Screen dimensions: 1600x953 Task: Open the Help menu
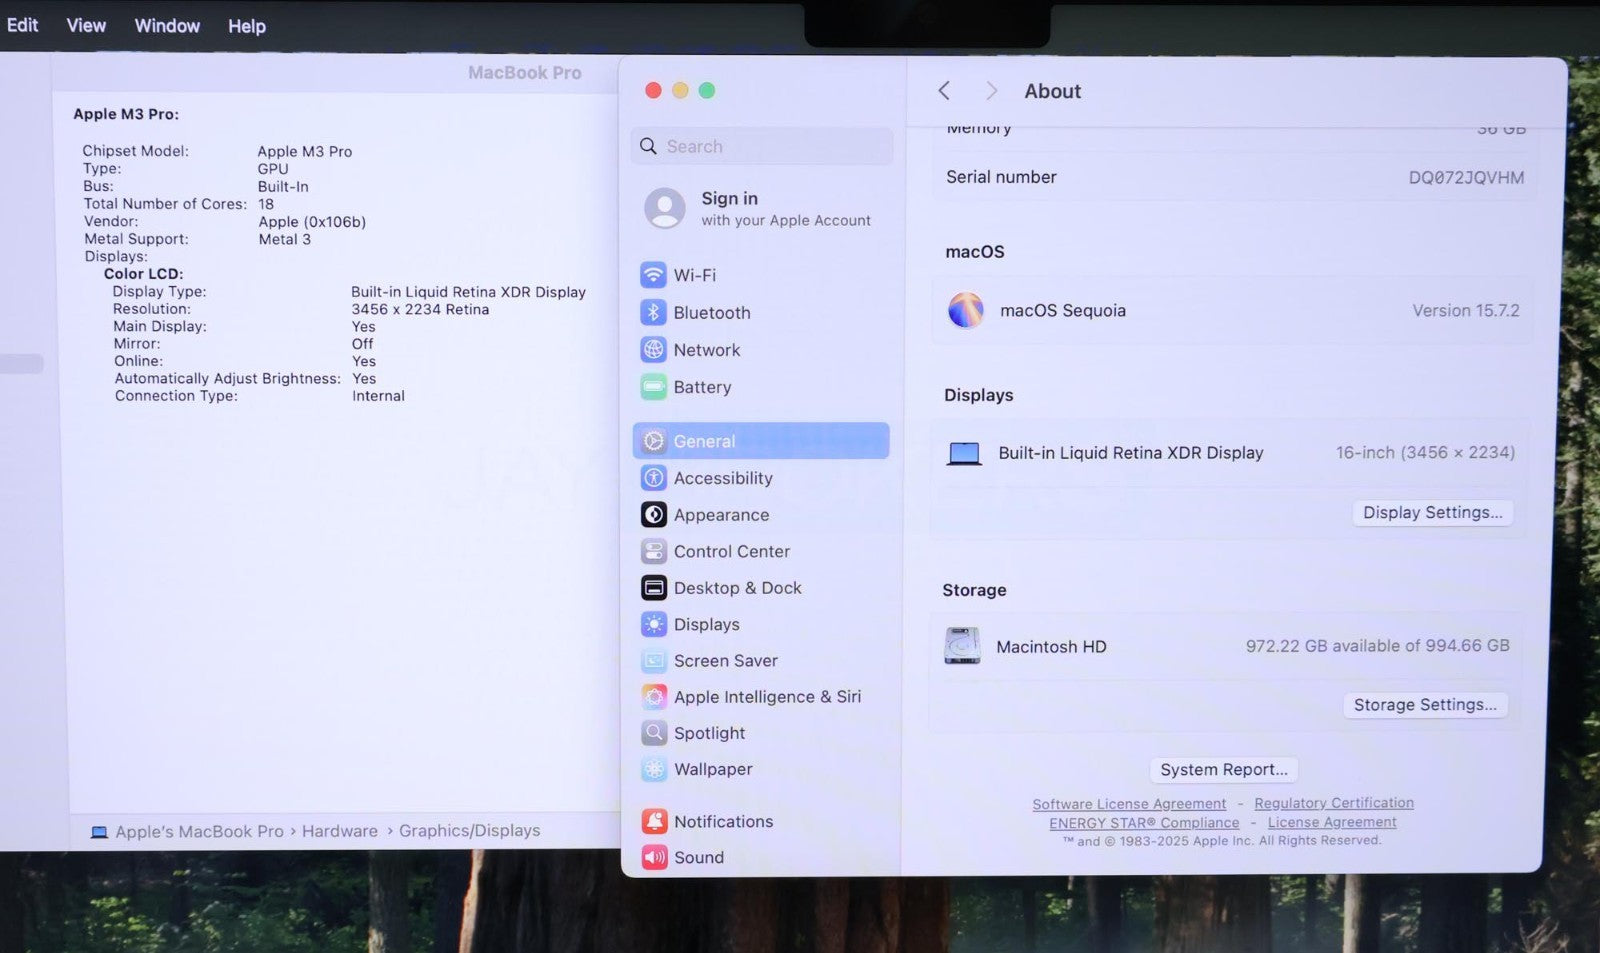pos(246,26)
